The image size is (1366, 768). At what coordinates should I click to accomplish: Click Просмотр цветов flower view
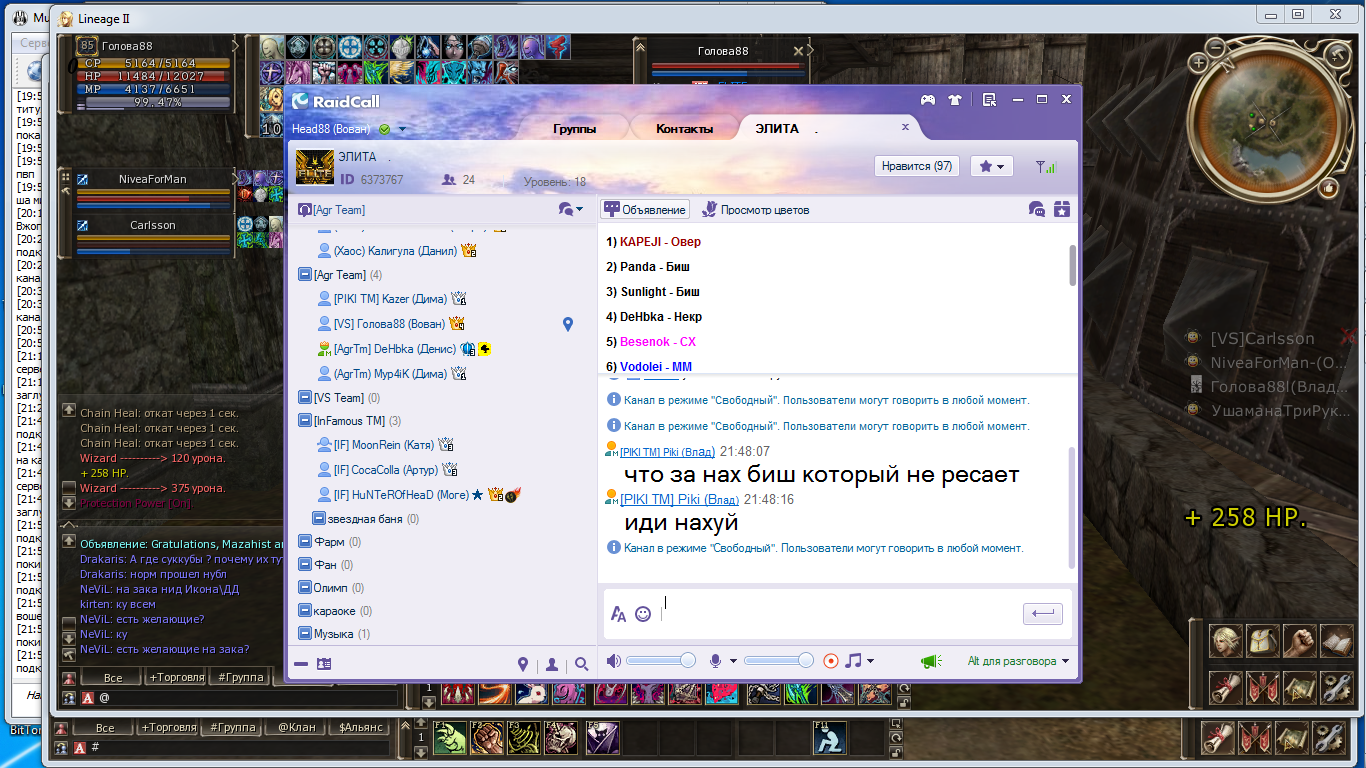click(x=755, y=210)
